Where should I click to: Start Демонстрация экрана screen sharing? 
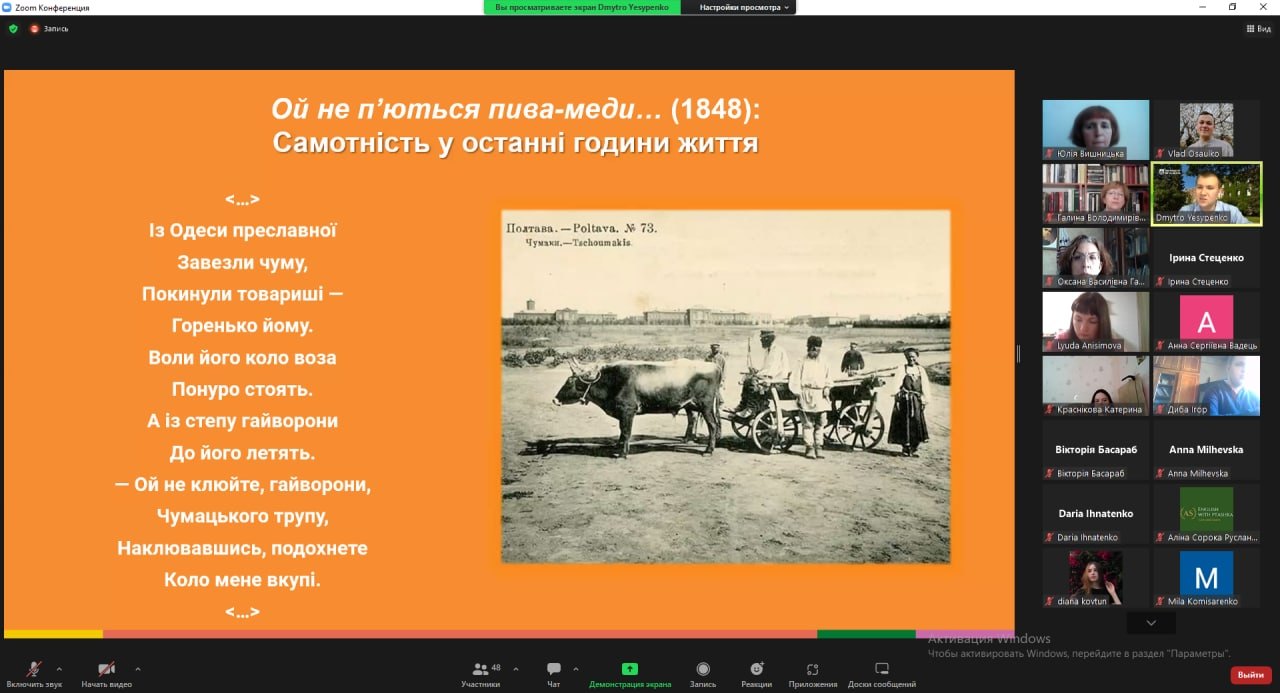(630, 674)
